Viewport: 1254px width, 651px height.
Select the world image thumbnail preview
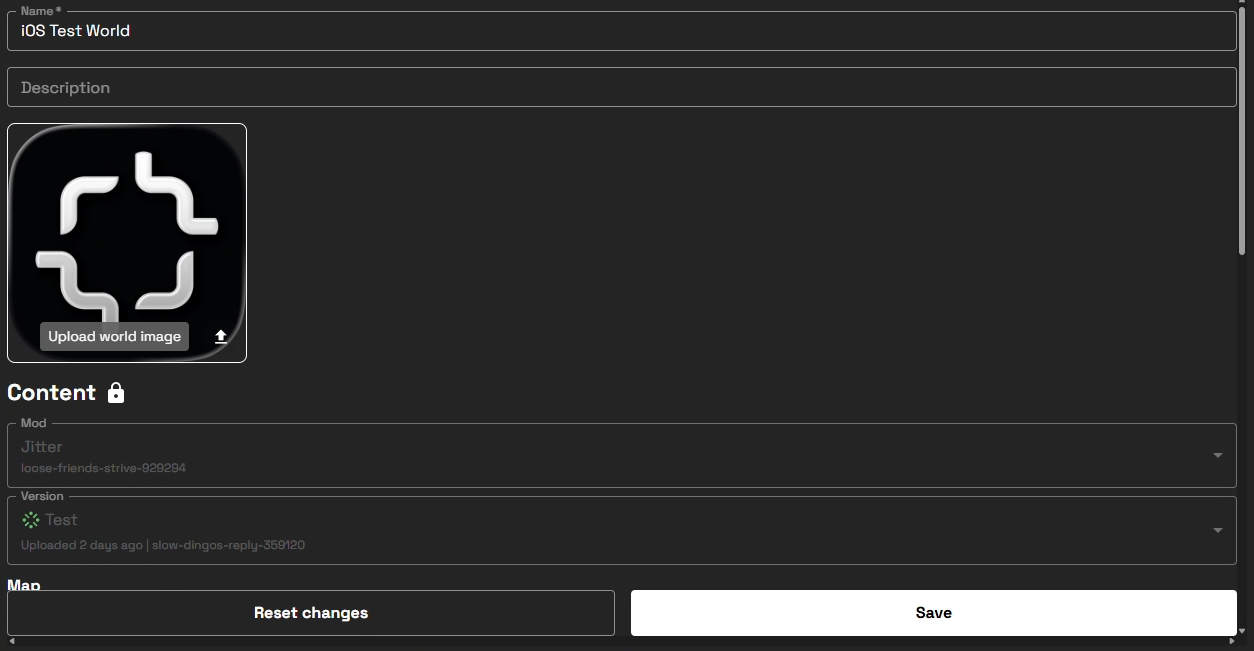127,230
